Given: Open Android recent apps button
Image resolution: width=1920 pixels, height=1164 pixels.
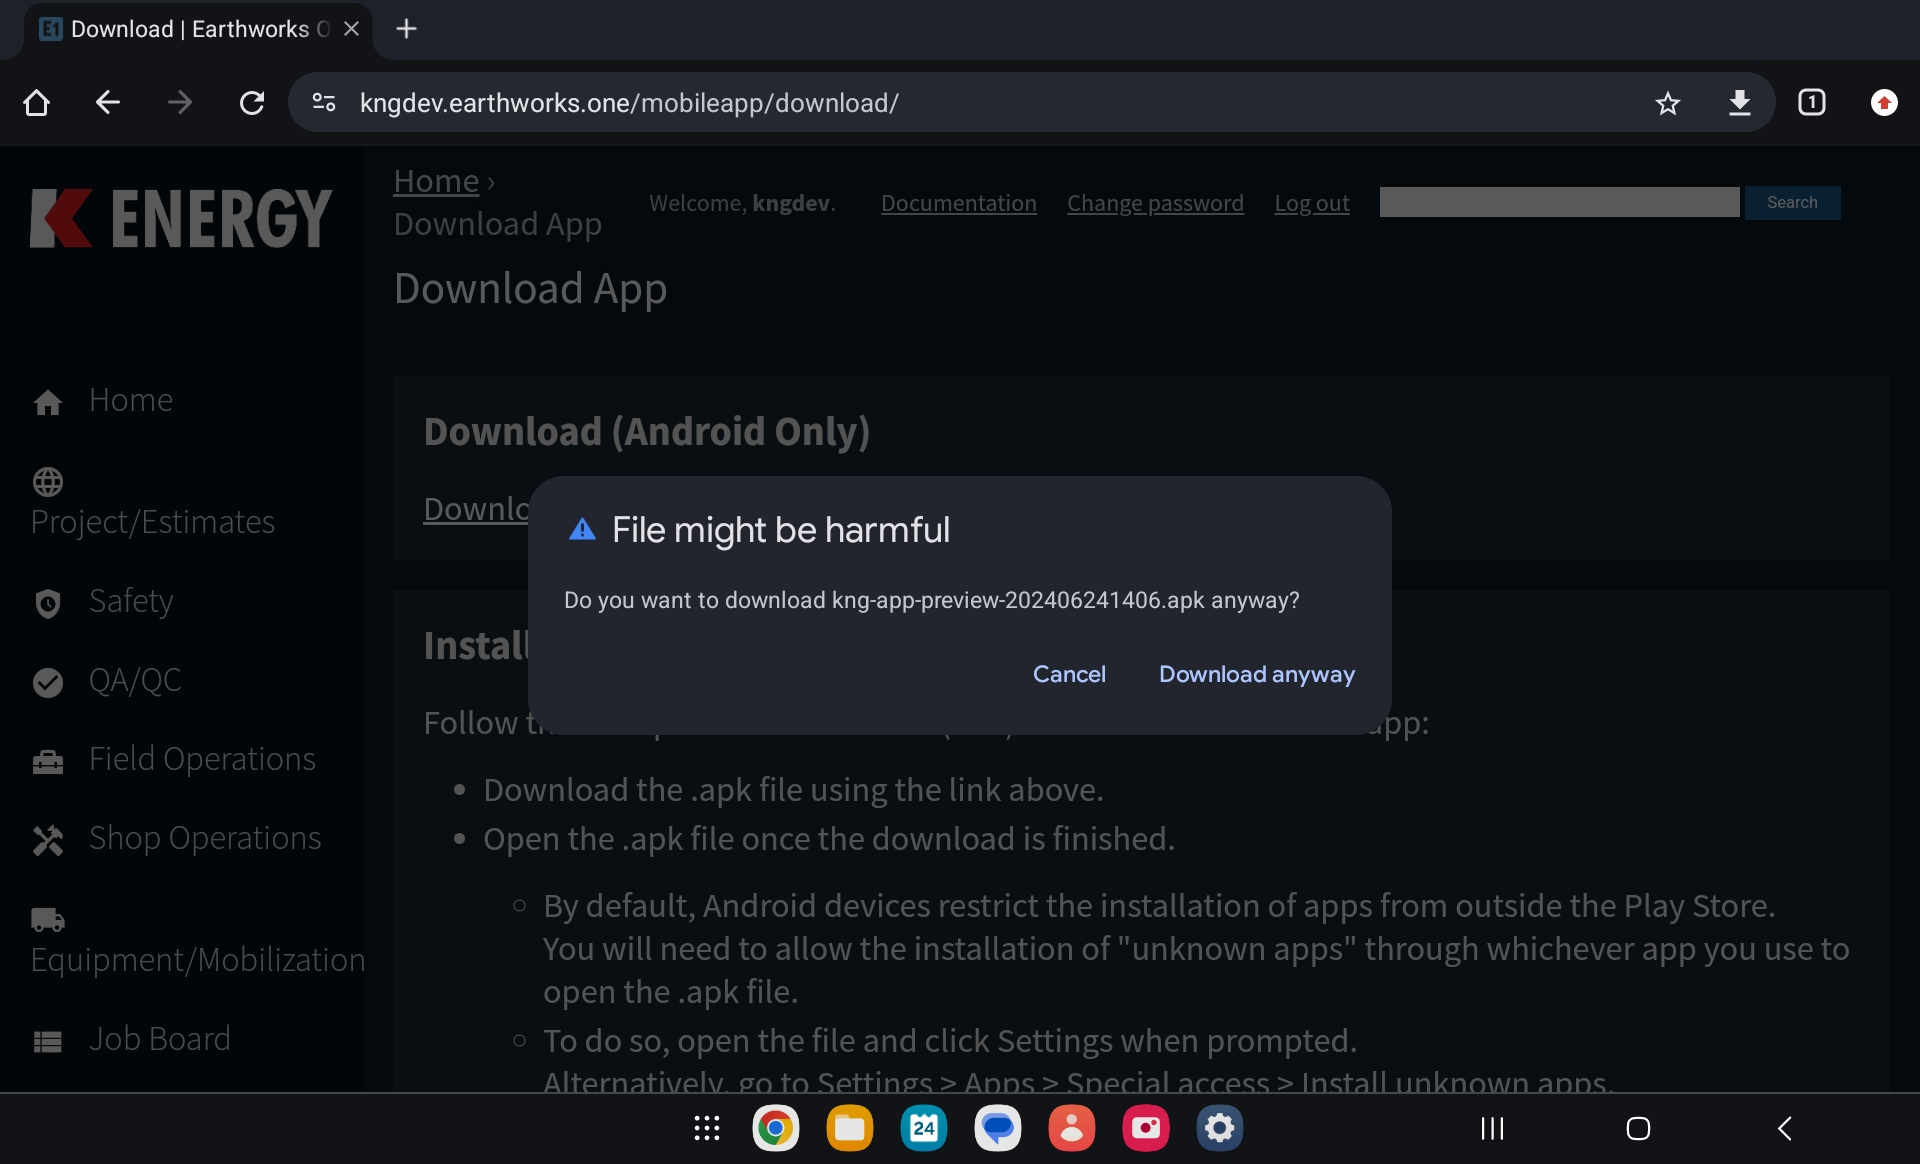Looking at the screenshot, I should coord(1492,1128).
